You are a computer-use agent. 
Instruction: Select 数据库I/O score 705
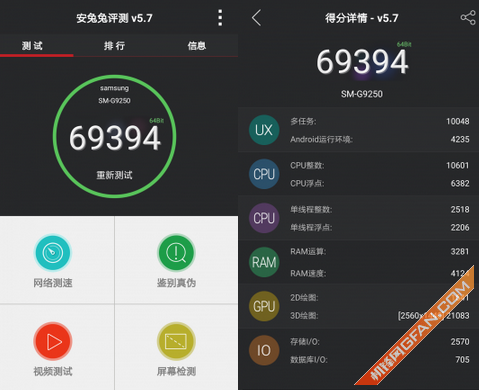pyautogui.click(x=462, y=360)
